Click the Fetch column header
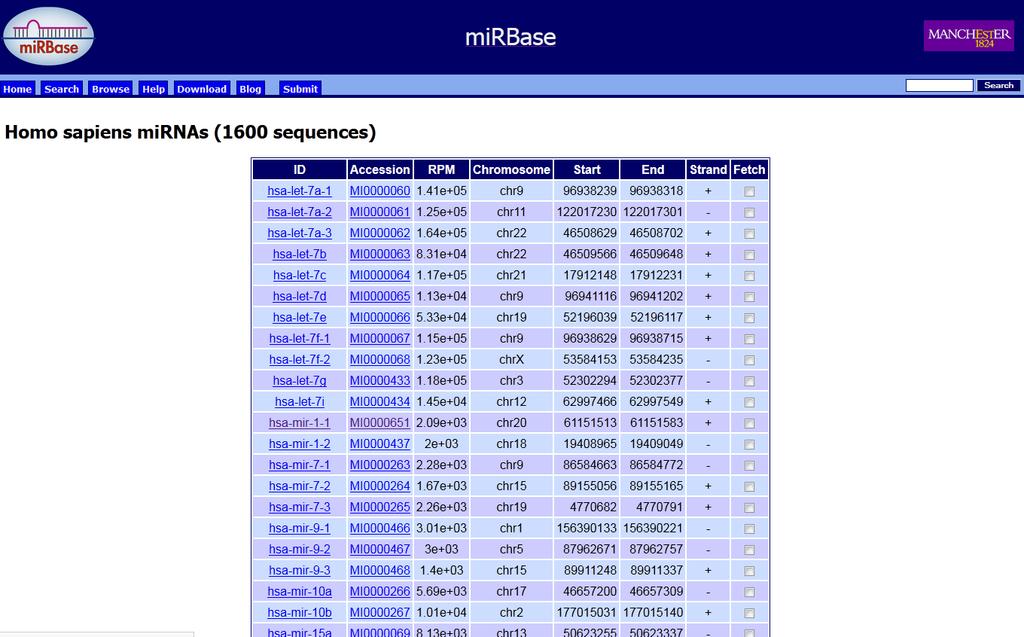This screenshot has height=637, width=1024. (749, 170)
